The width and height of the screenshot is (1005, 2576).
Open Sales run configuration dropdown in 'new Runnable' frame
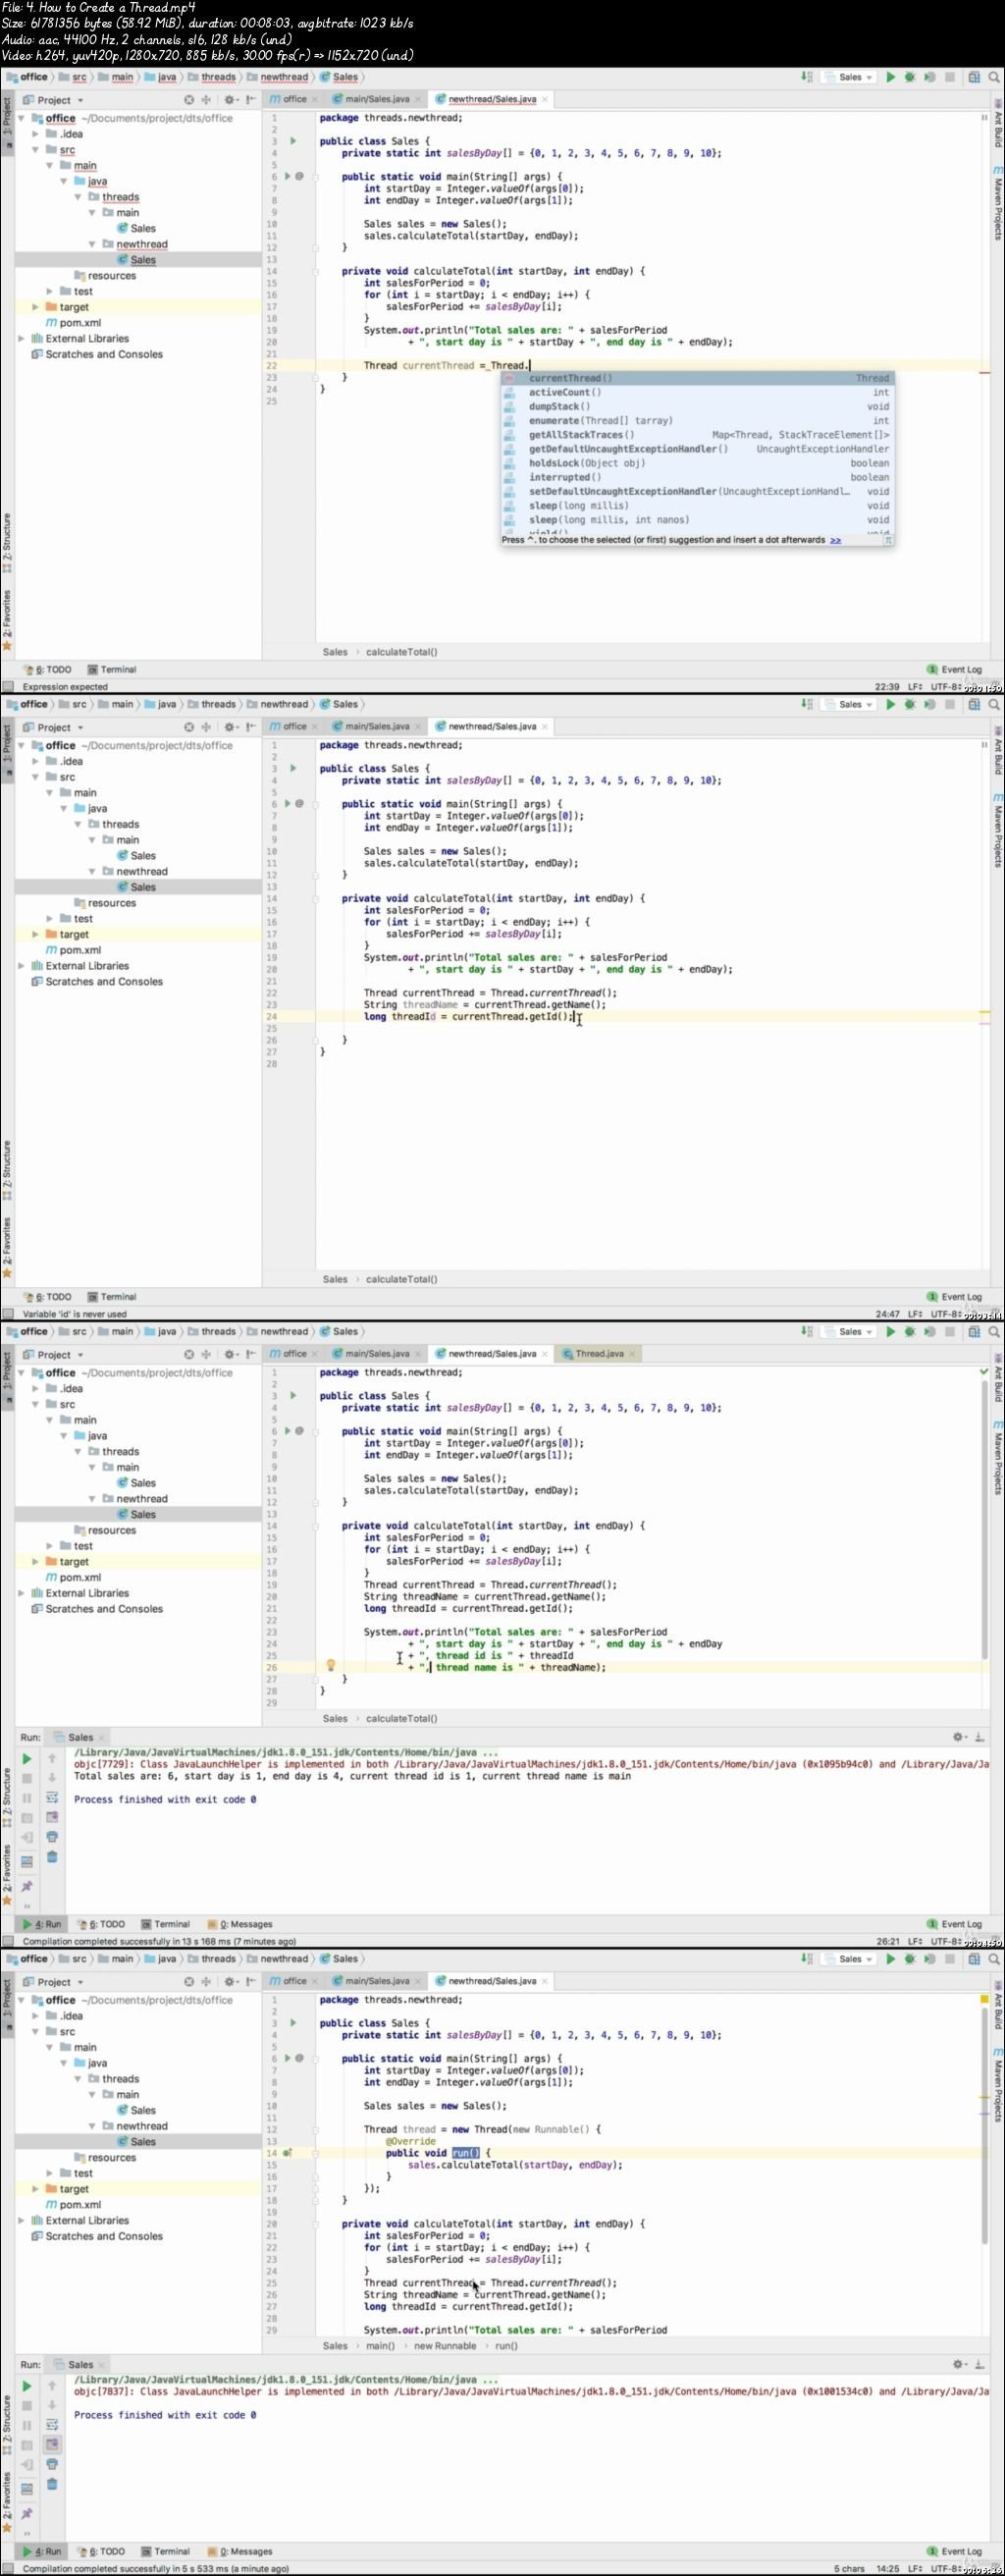(849, 1958)
